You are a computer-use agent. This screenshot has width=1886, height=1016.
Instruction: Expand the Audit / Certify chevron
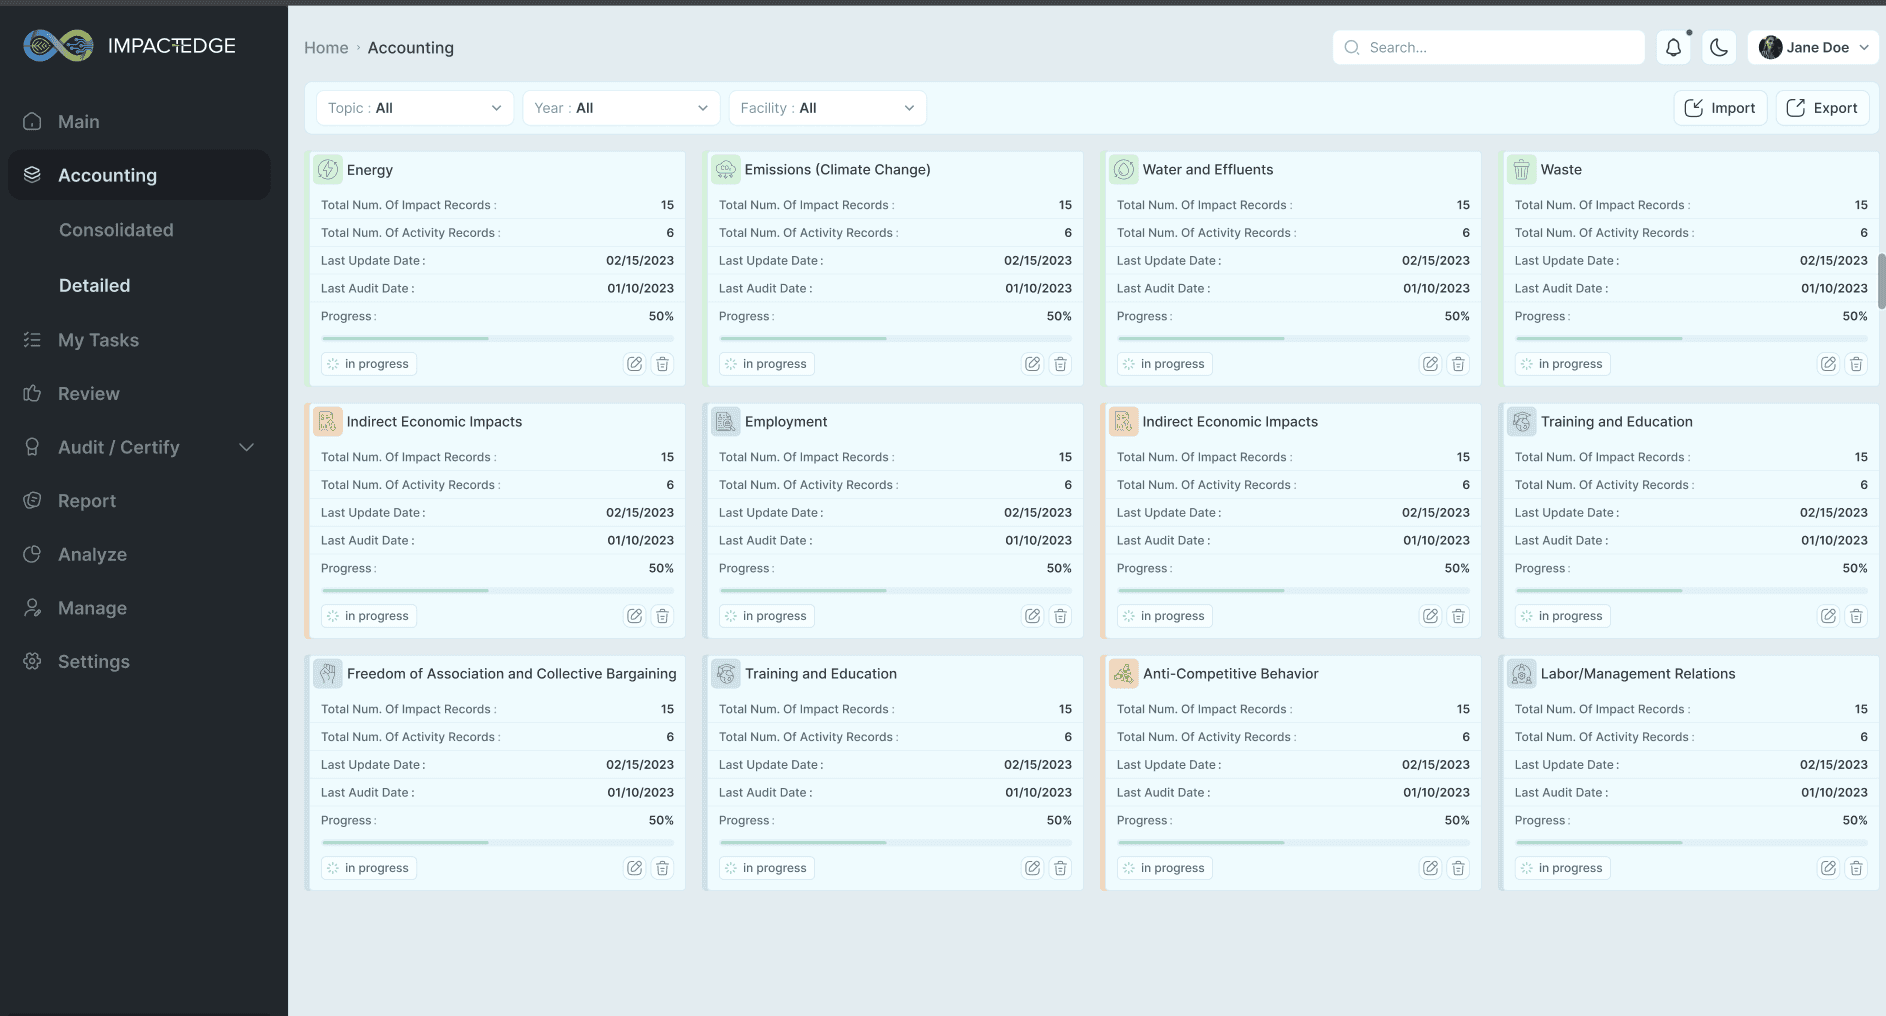[246, 447]
